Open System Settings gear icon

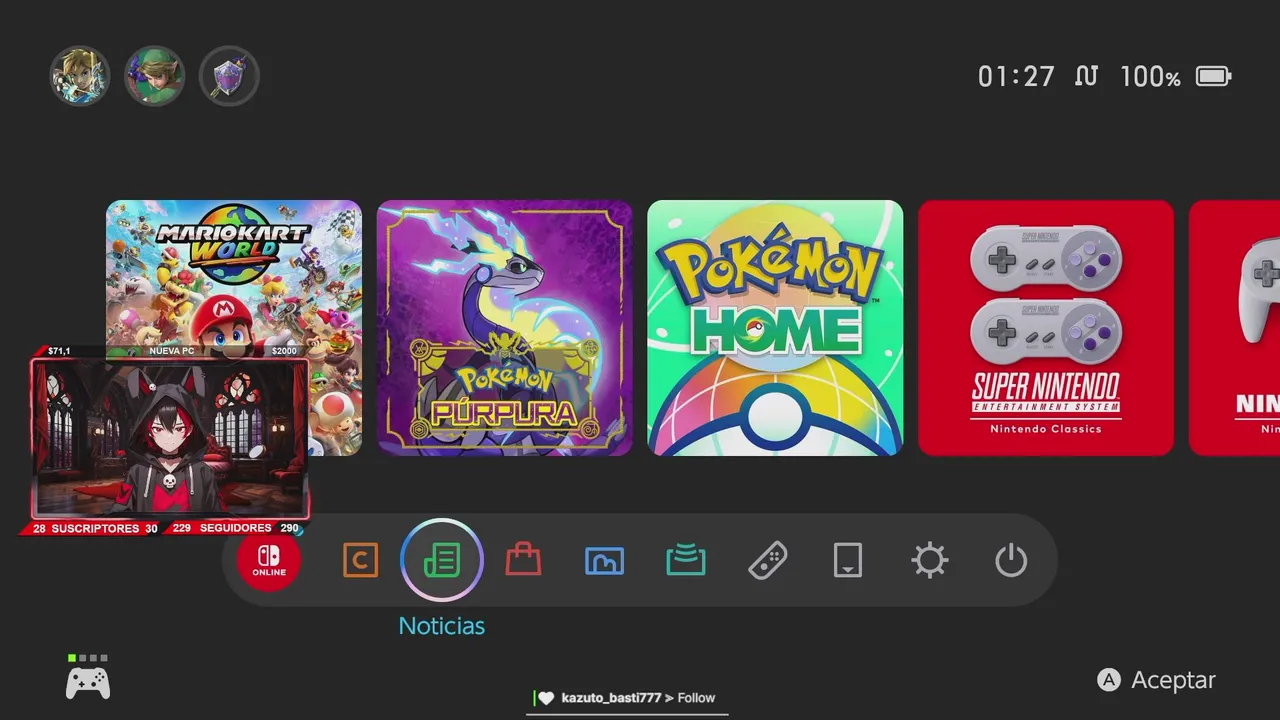click(930, 561)
